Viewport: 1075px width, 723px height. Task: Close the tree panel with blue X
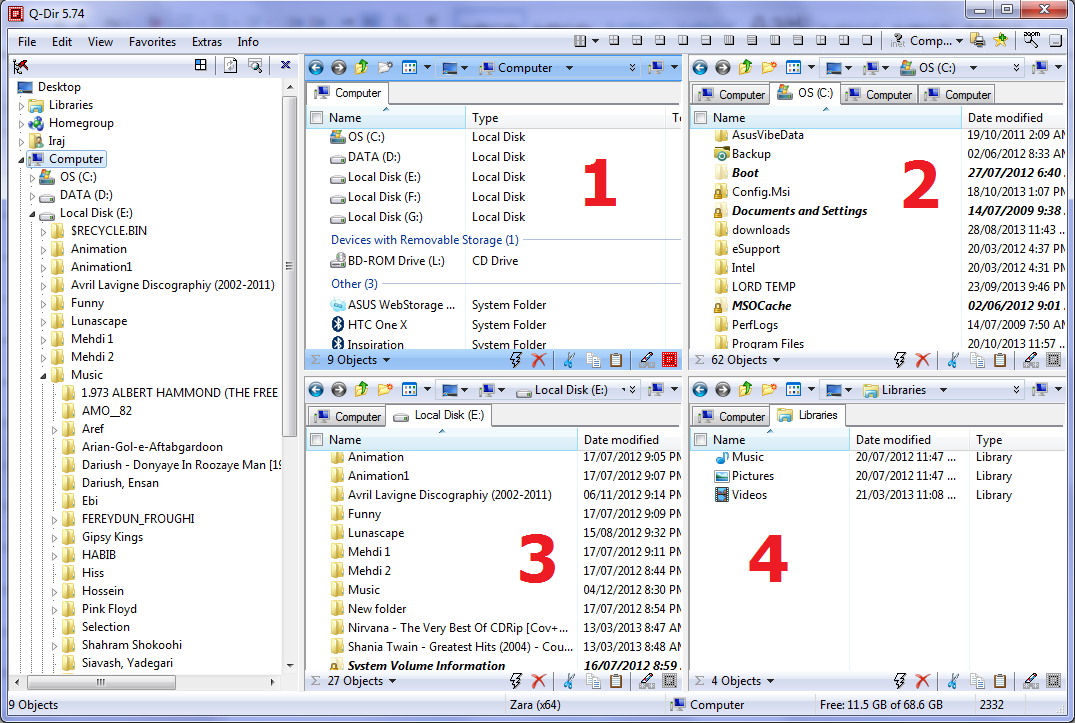pos(285,64)
